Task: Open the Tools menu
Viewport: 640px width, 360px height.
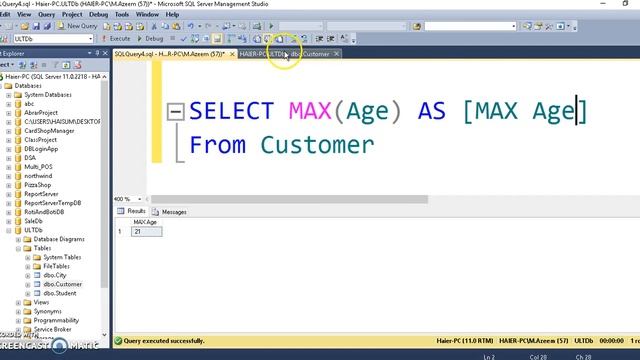Action: pos(122,14)
